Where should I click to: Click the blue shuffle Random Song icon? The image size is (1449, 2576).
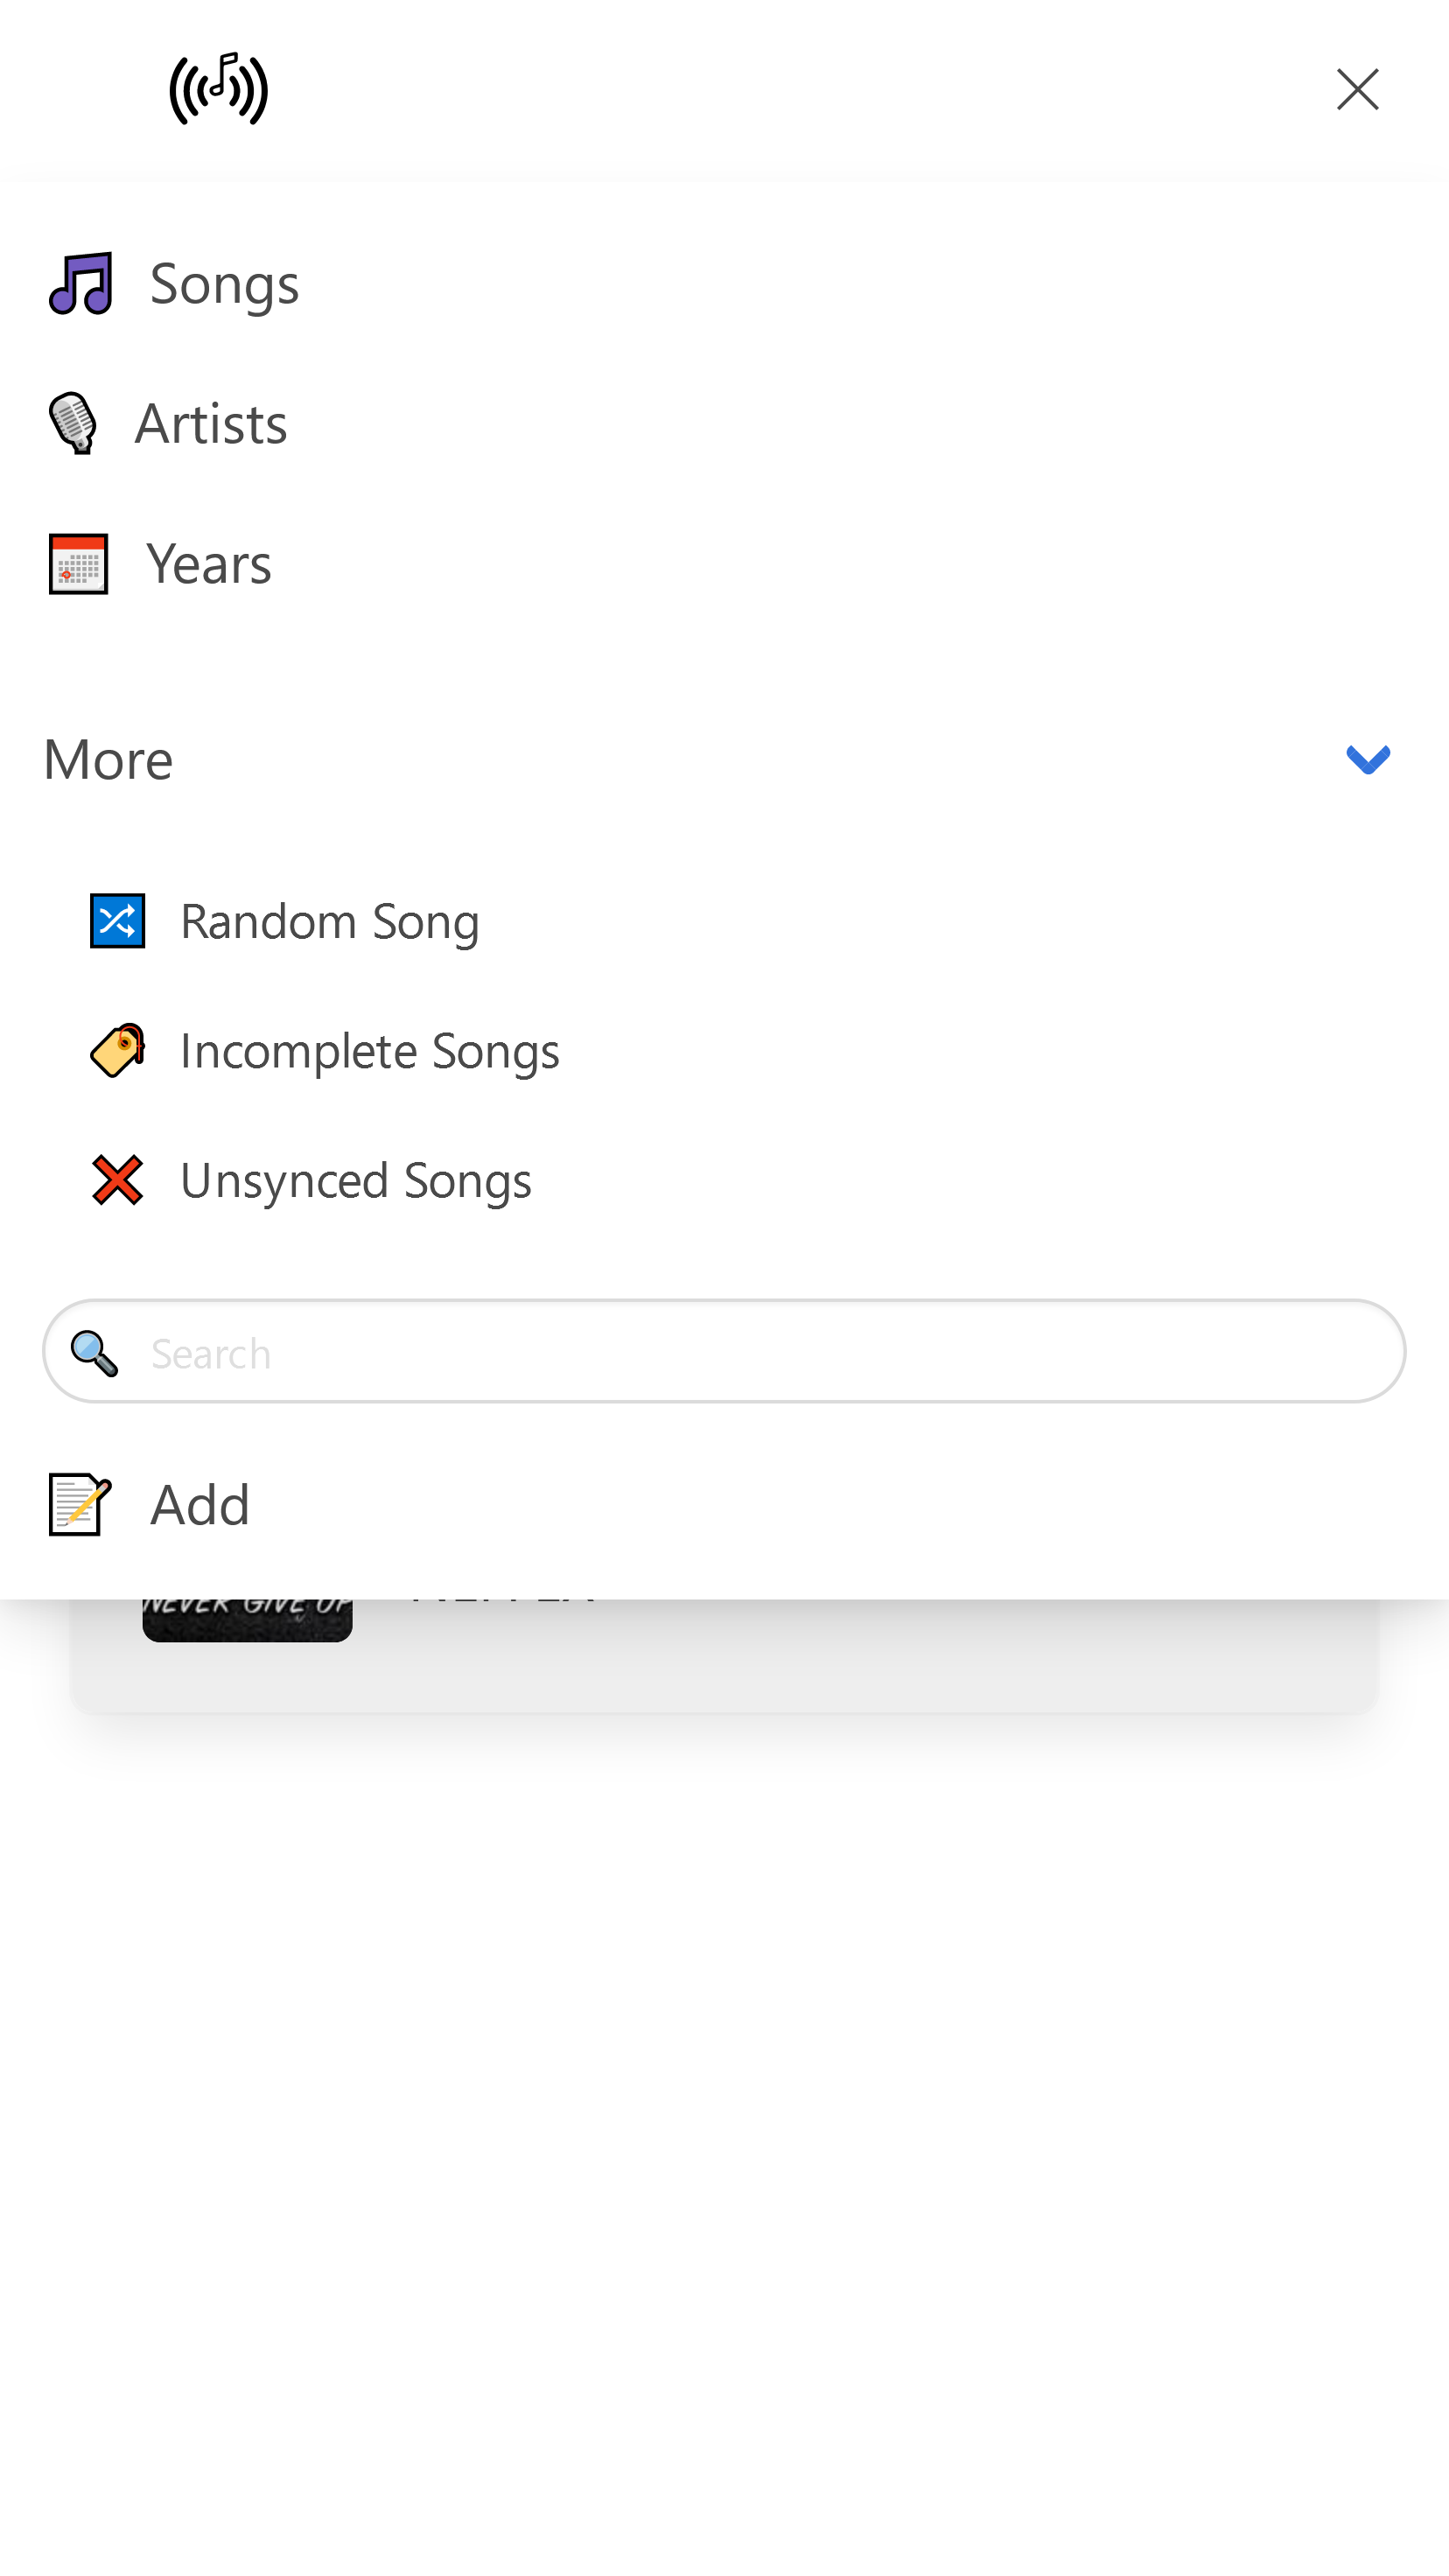[x=118, y=921]
